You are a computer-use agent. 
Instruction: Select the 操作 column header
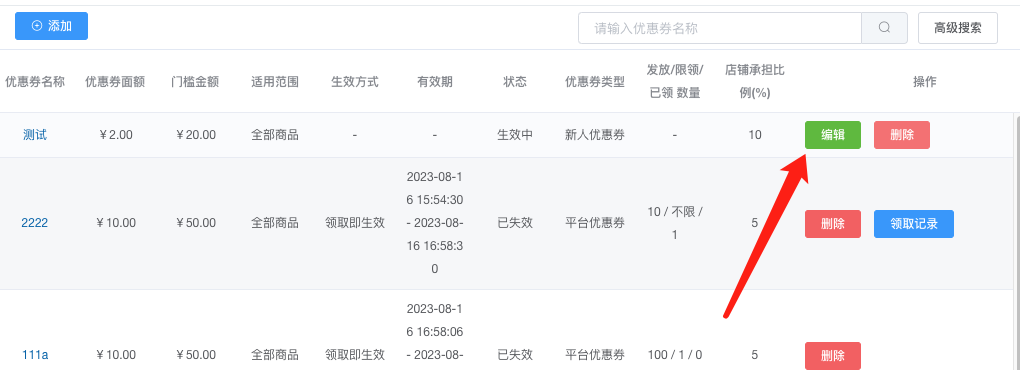coord(924,82)
